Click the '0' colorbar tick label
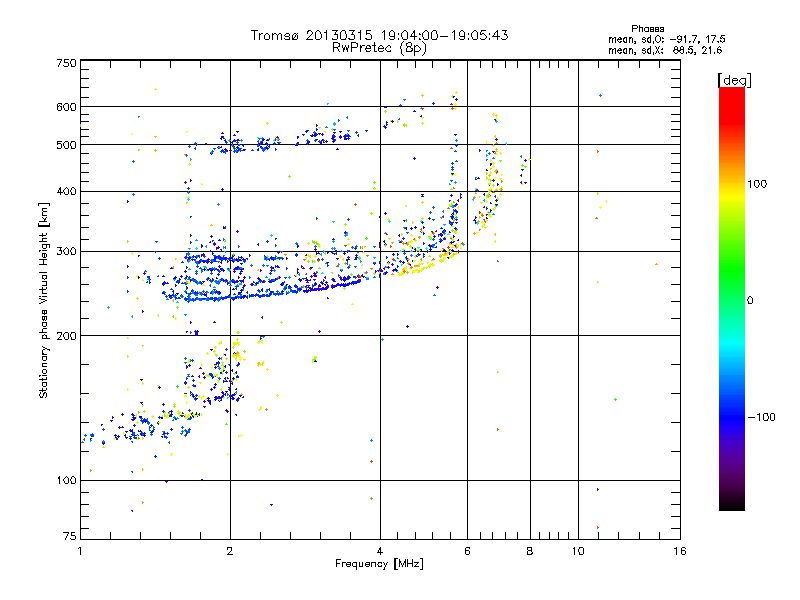800x600 pixels. pos(750,301)
